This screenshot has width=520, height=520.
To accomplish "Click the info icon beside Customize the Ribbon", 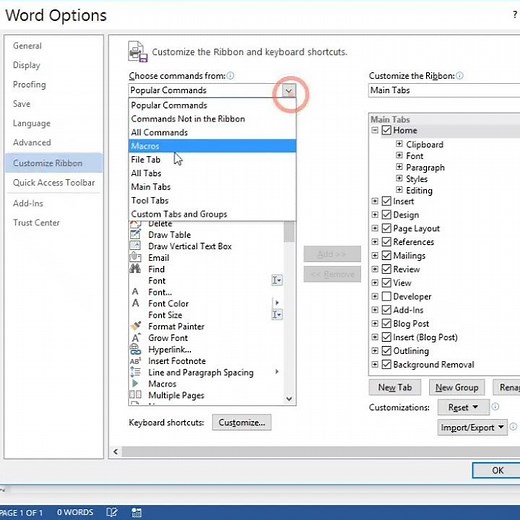I will point(460,76).
